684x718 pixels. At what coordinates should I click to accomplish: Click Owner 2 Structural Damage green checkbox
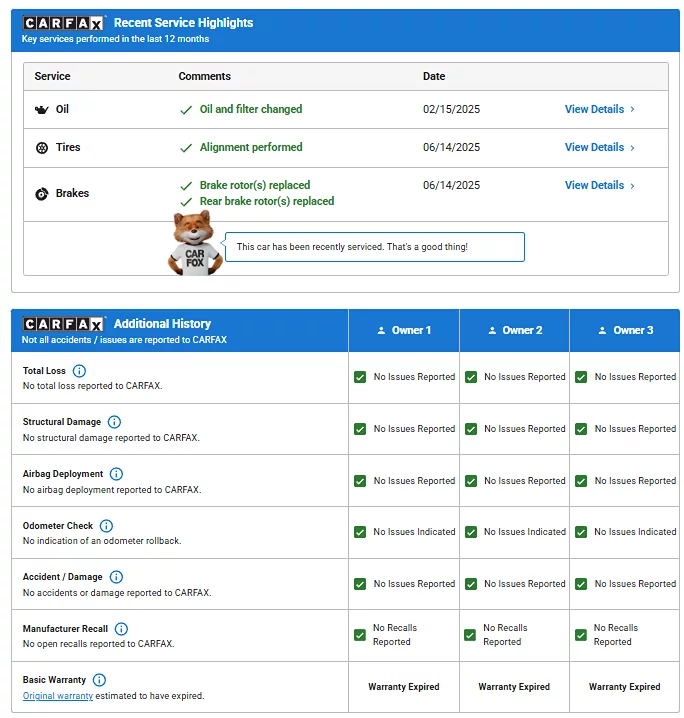tap(470, 429)
